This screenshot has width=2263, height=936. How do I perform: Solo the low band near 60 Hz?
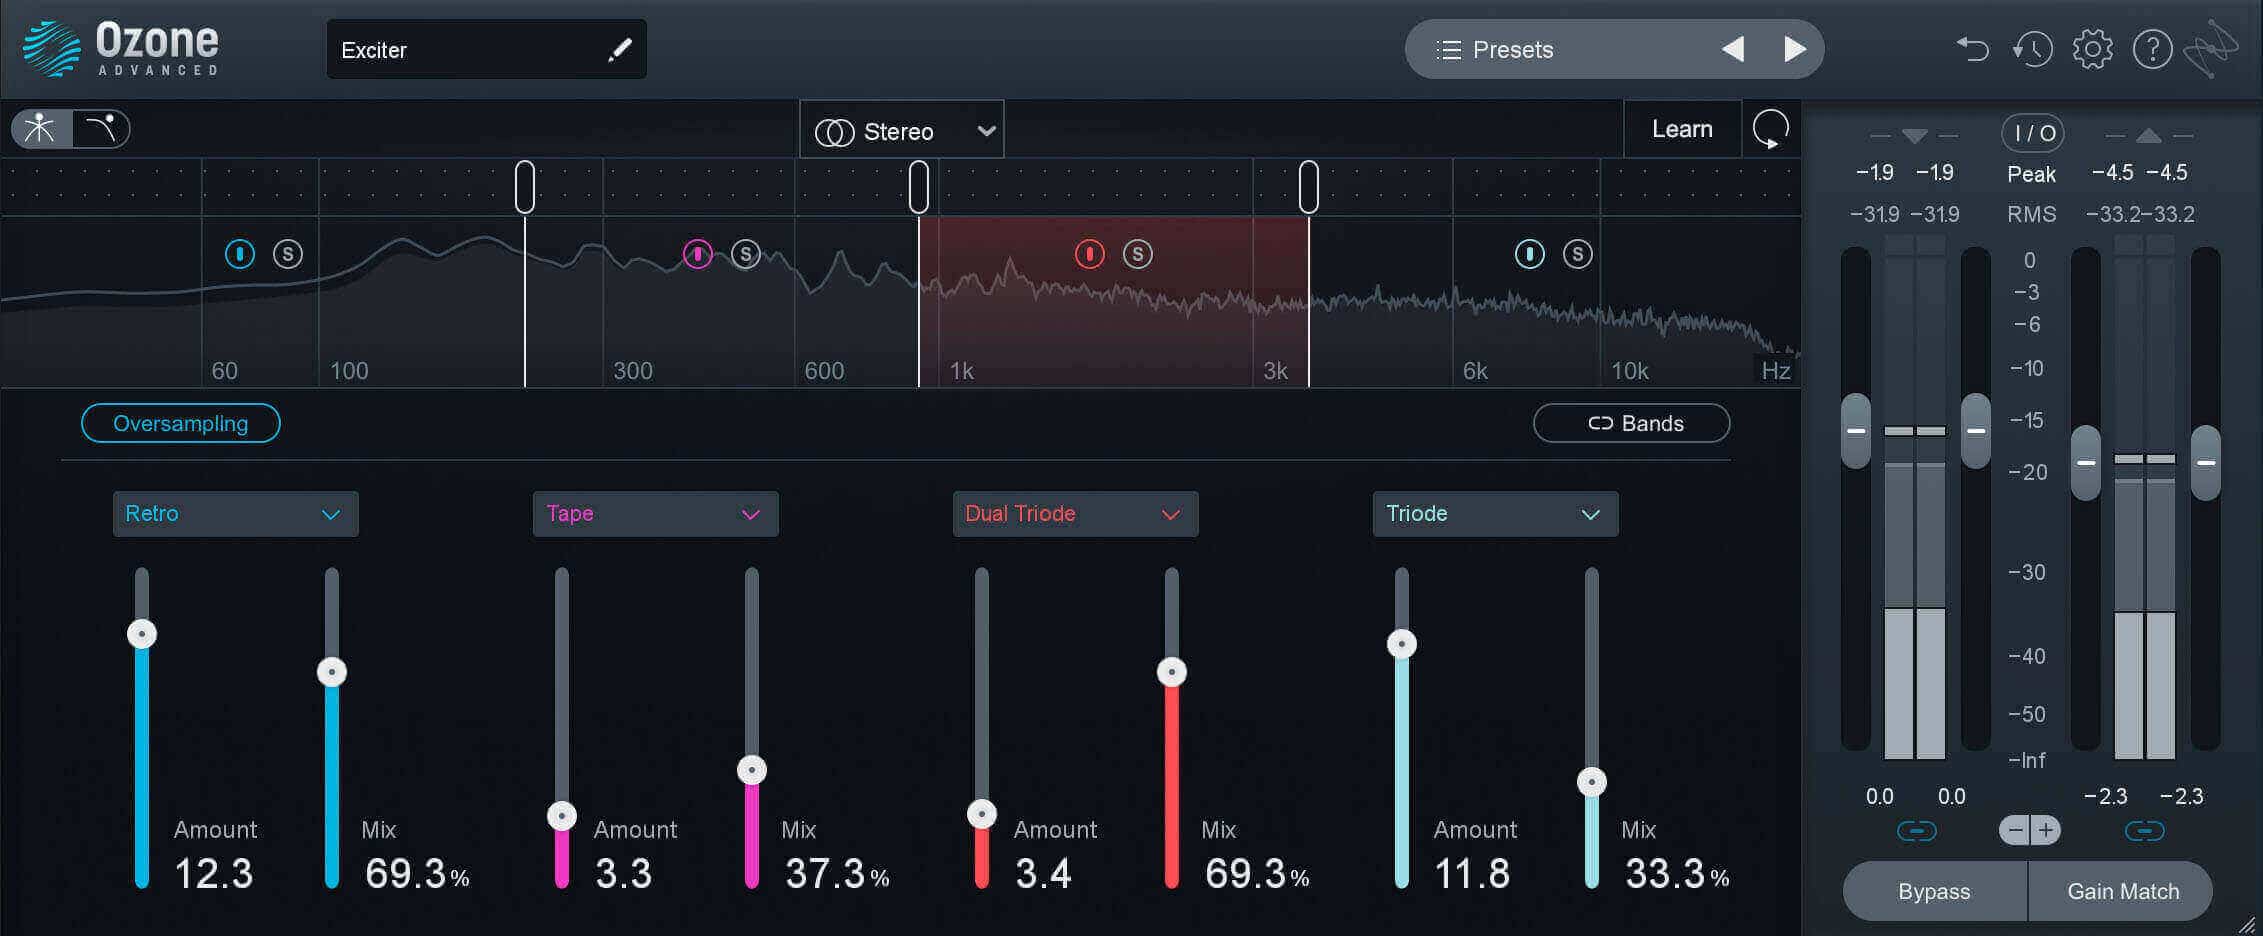[288, 254]
